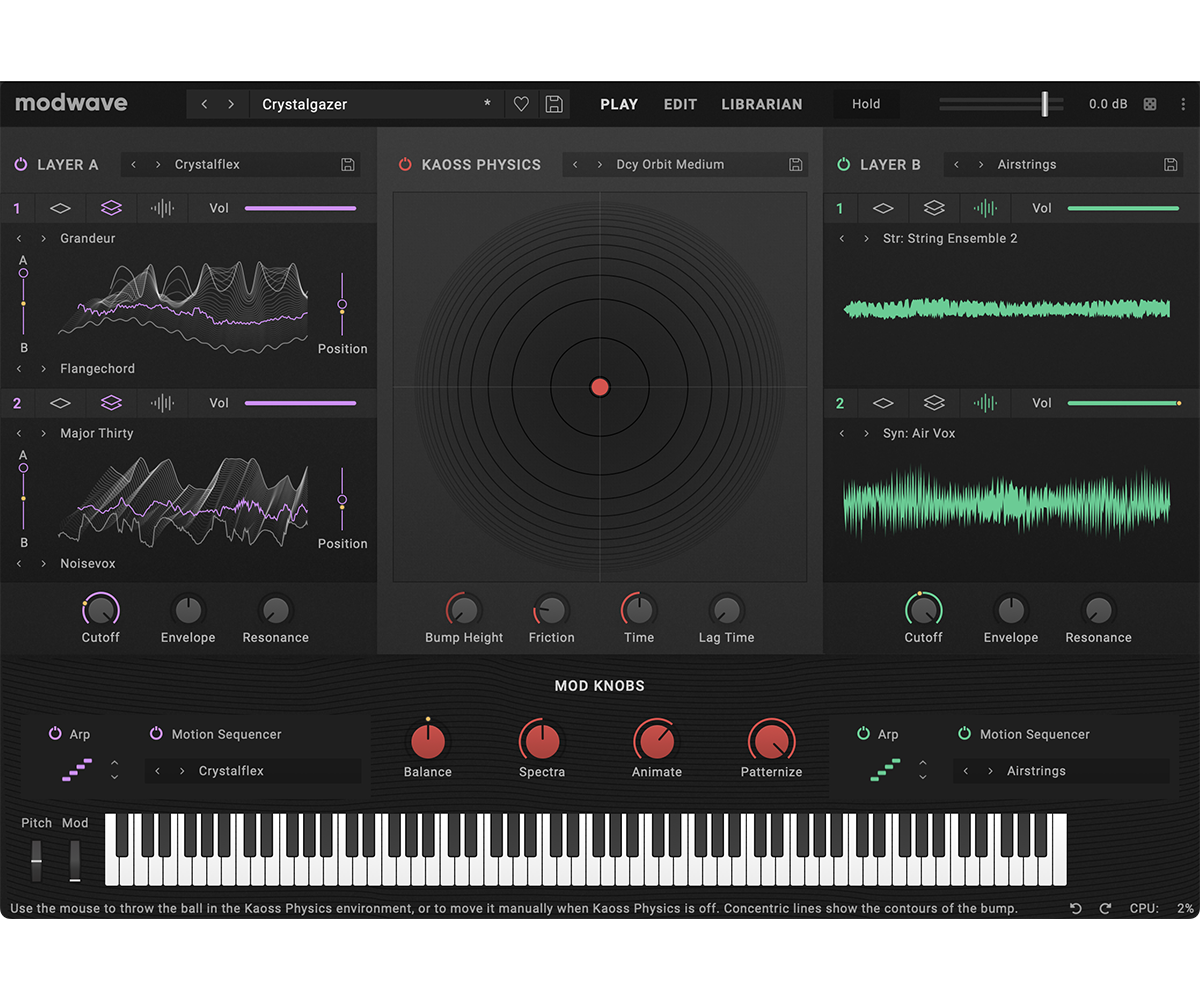The height and width of the screenshot is (1000, 1200).
Task: Open the Flangechord wavetable selector
Action: pos(97,369)
